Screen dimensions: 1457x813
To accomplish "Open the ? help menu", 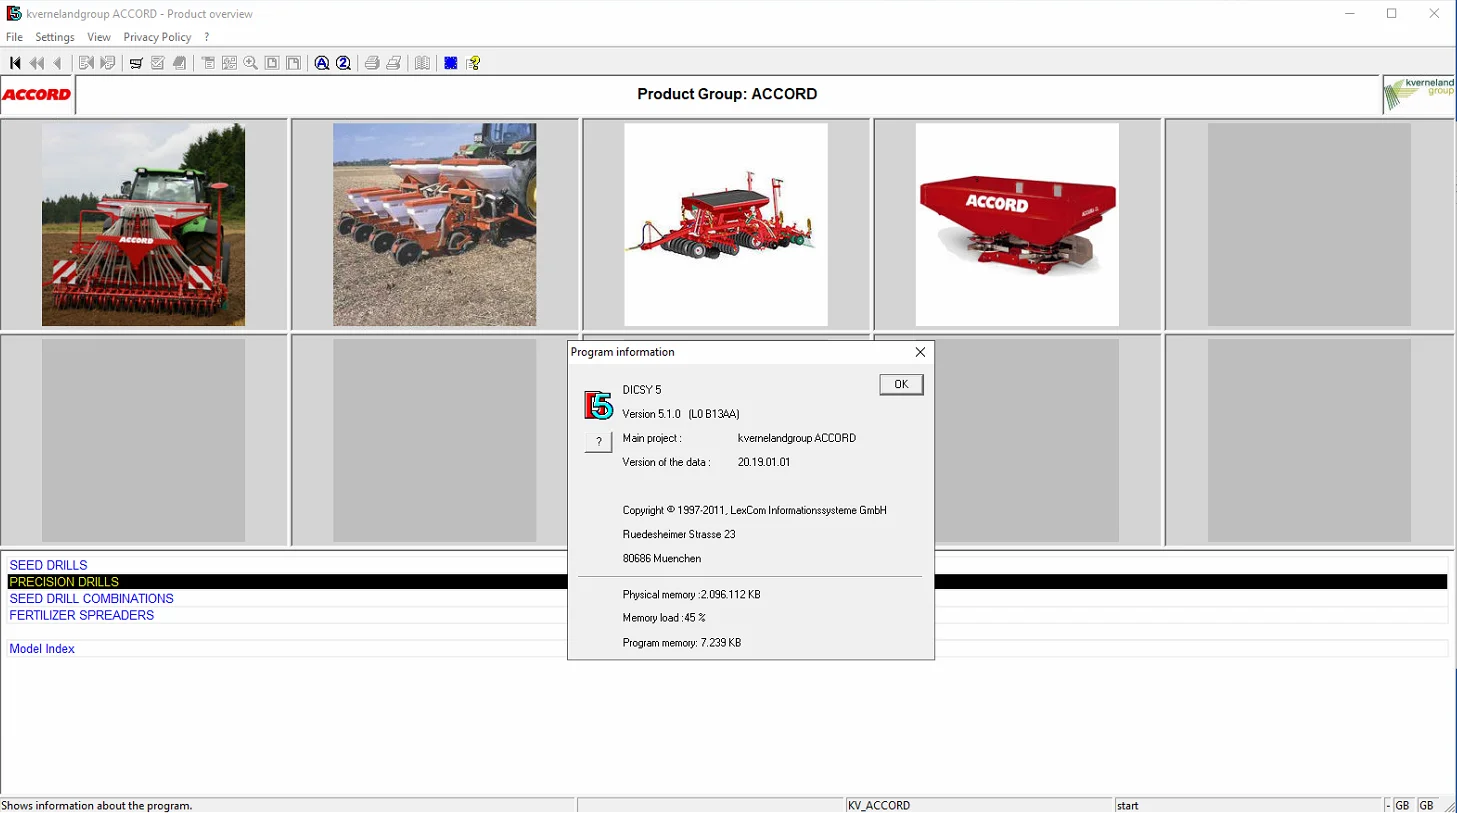I will click(207, 37).
